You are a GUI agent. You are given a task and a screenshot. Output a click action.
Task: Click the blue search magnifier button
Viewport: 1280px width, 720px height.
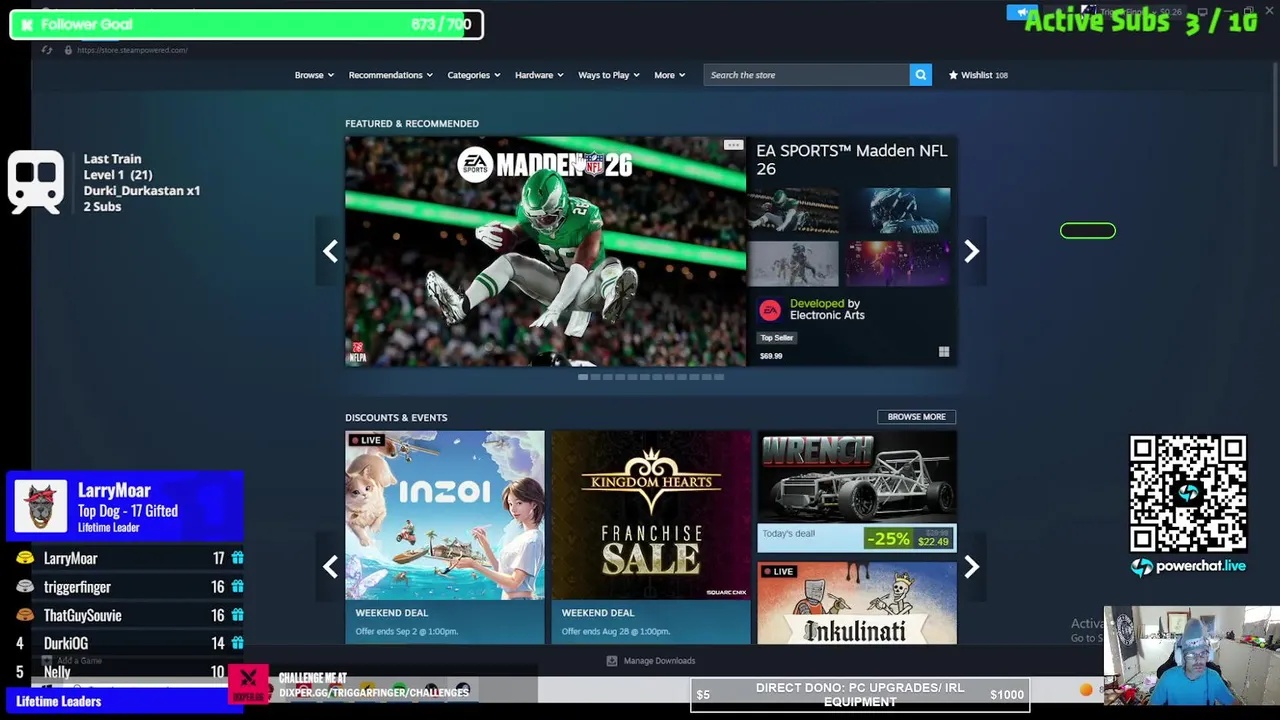[x=920, y=75]
